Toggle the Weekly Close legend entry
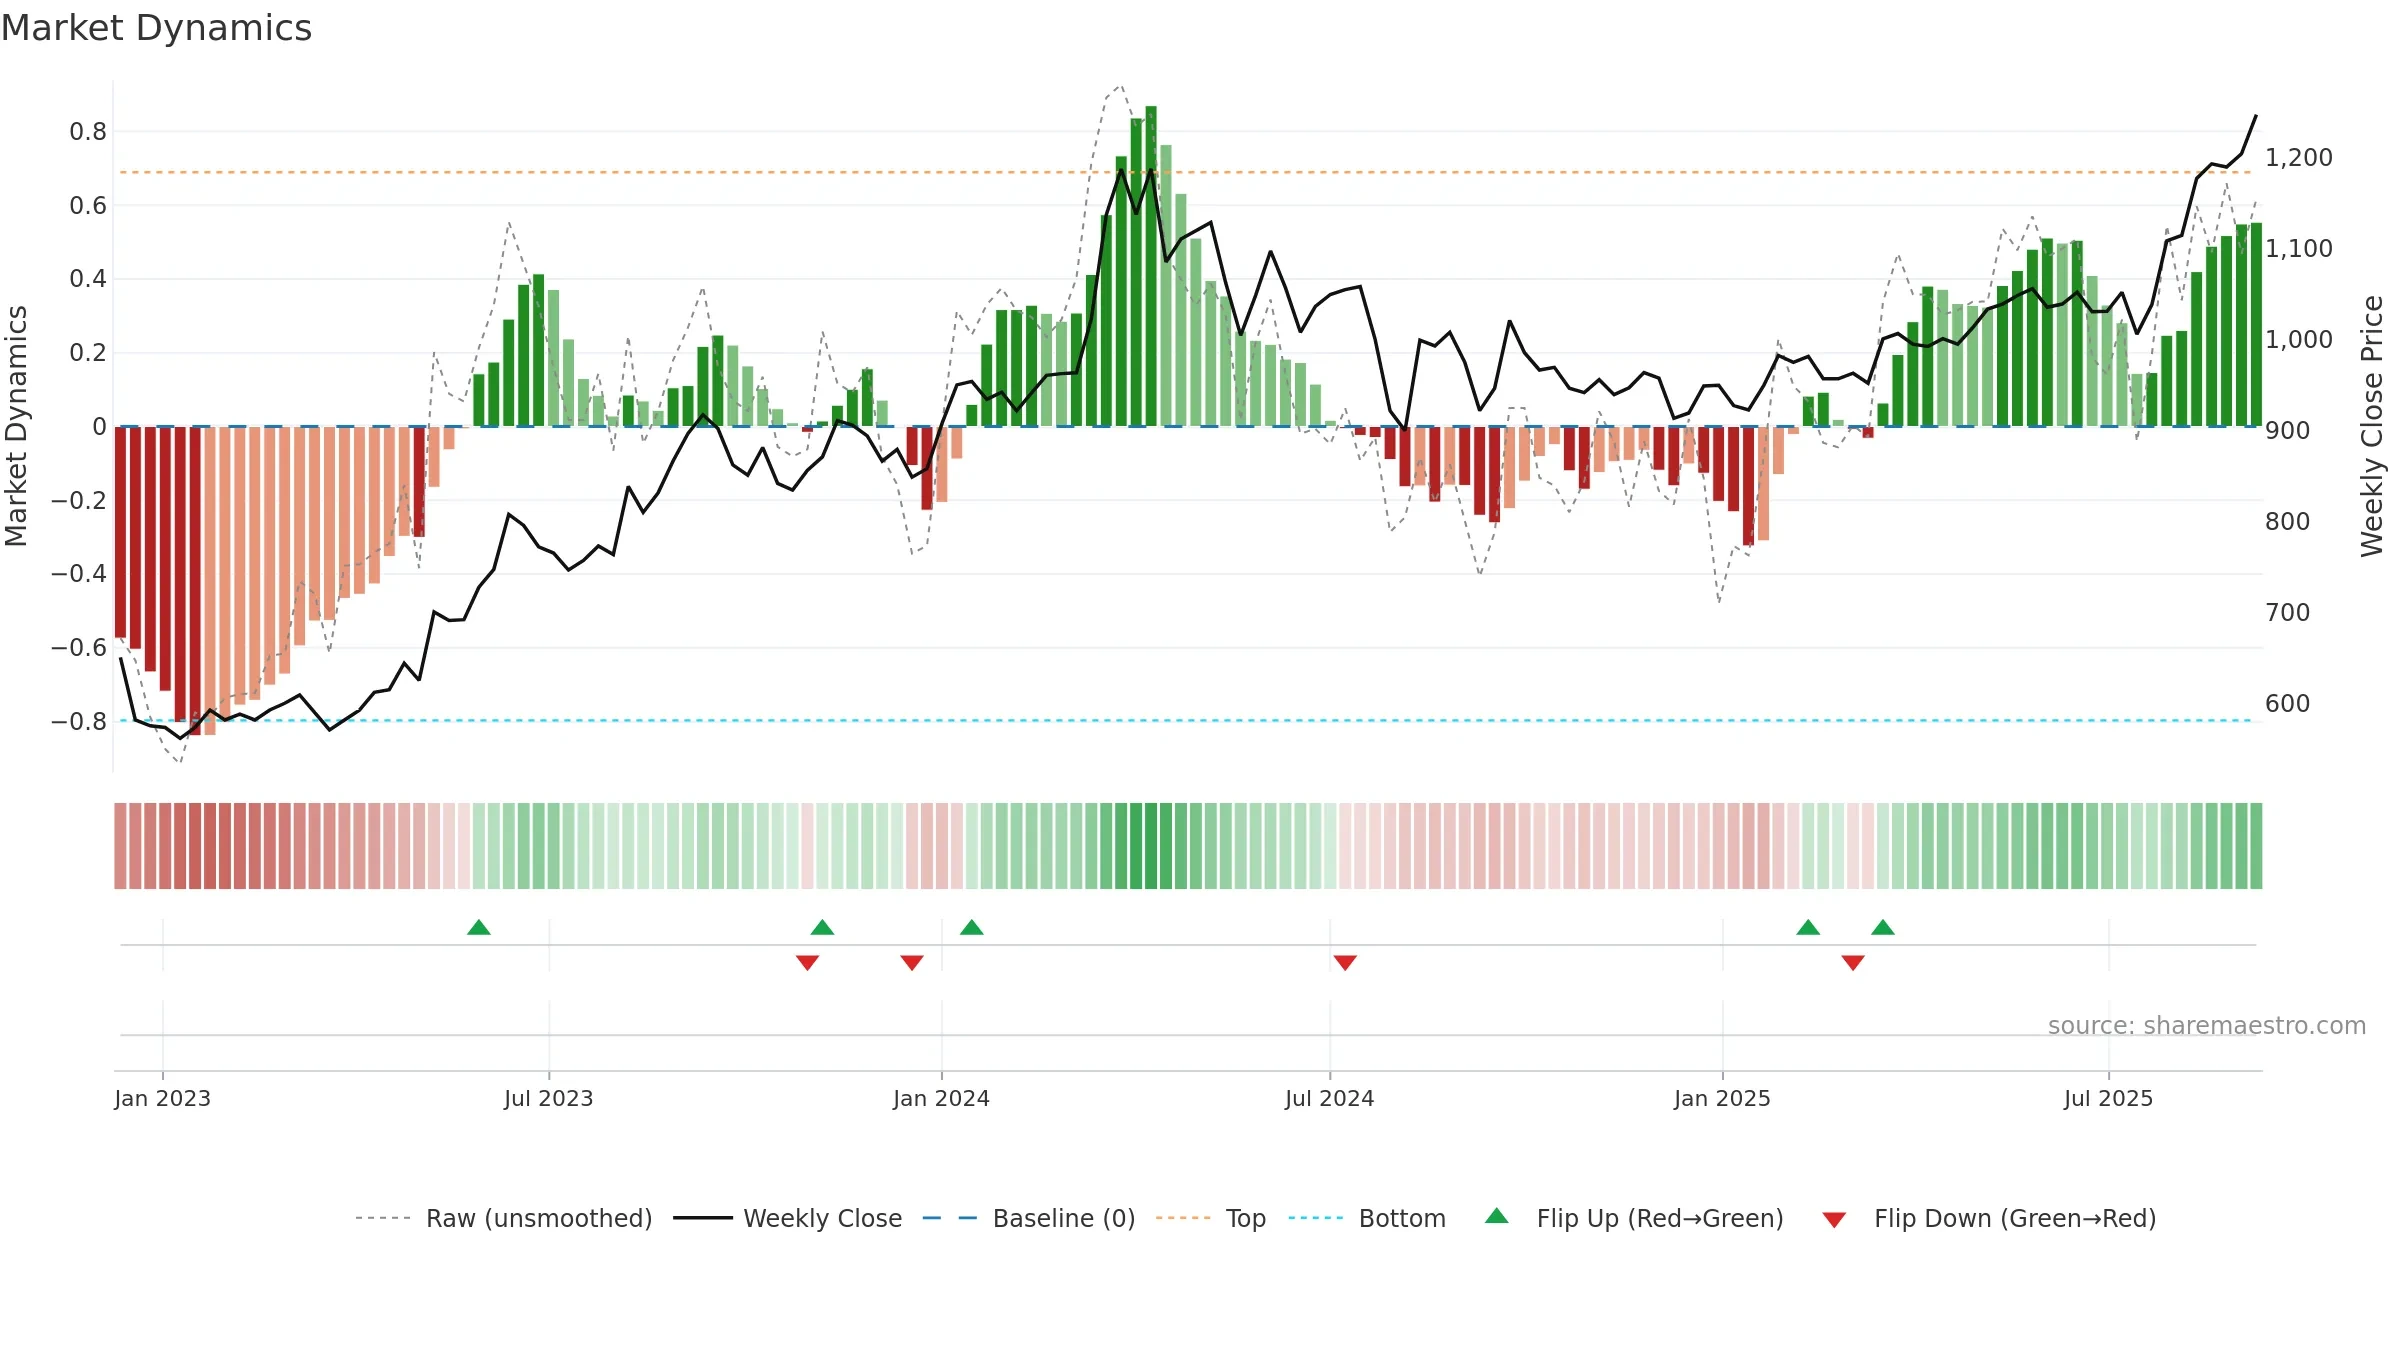Viewport: 2400px width, 1350px height. coord(787,1218)
